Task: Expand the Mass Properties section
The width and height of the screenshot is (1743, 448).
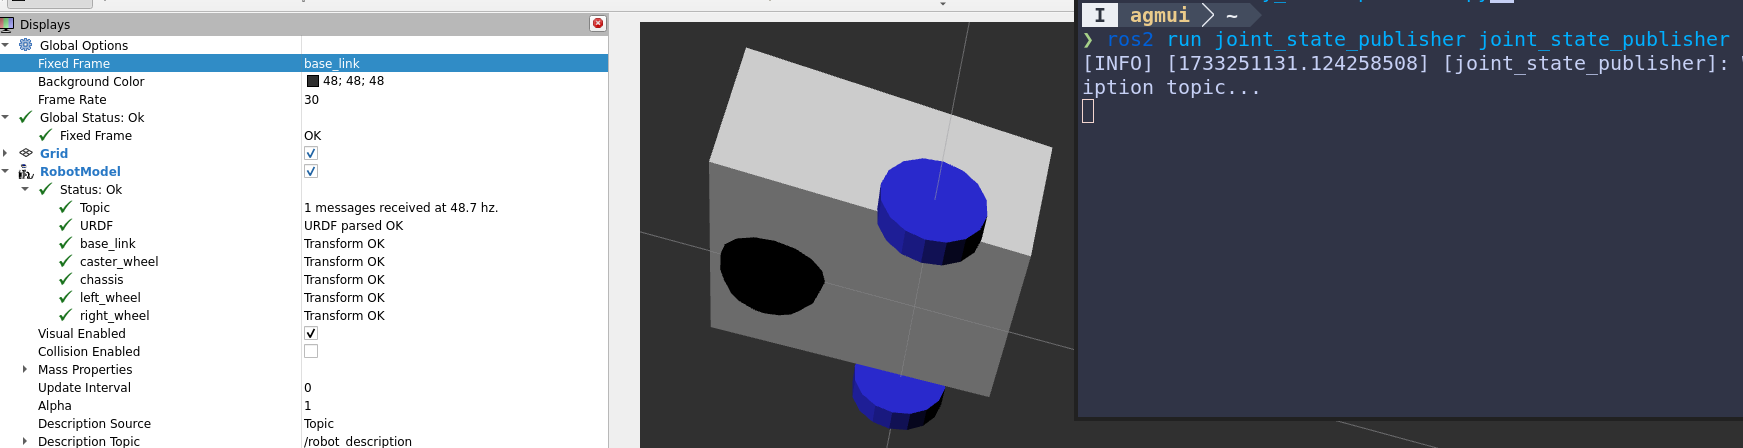Action: pyautogui.click(x=25, y=369)
